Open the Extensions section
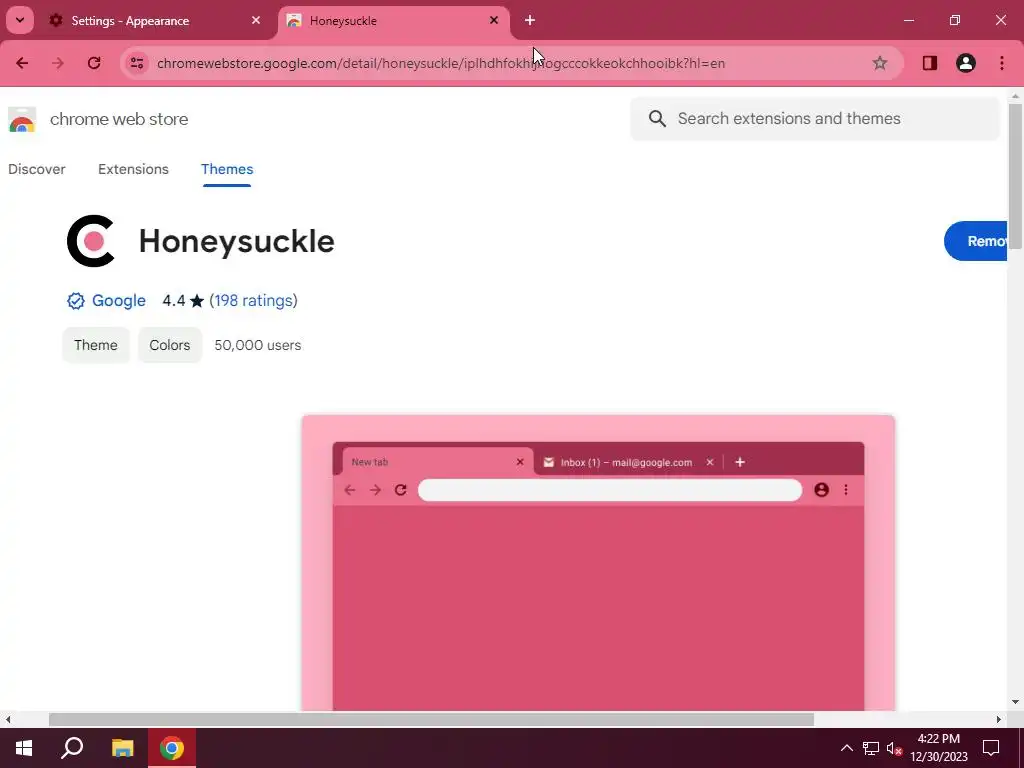This screenshot has width=1024, height=768. tap(133, 169)
